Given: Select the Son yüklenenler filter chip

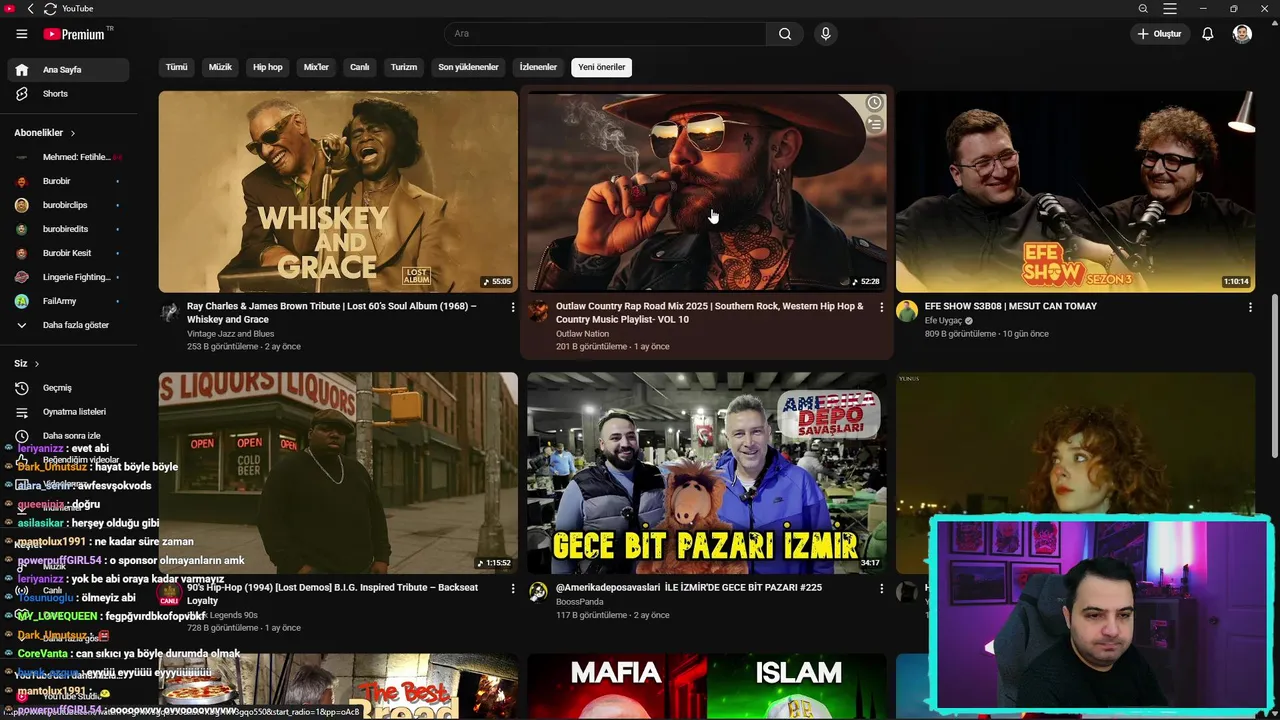Looking at the screenshot, I should click(x=468, y=67).
